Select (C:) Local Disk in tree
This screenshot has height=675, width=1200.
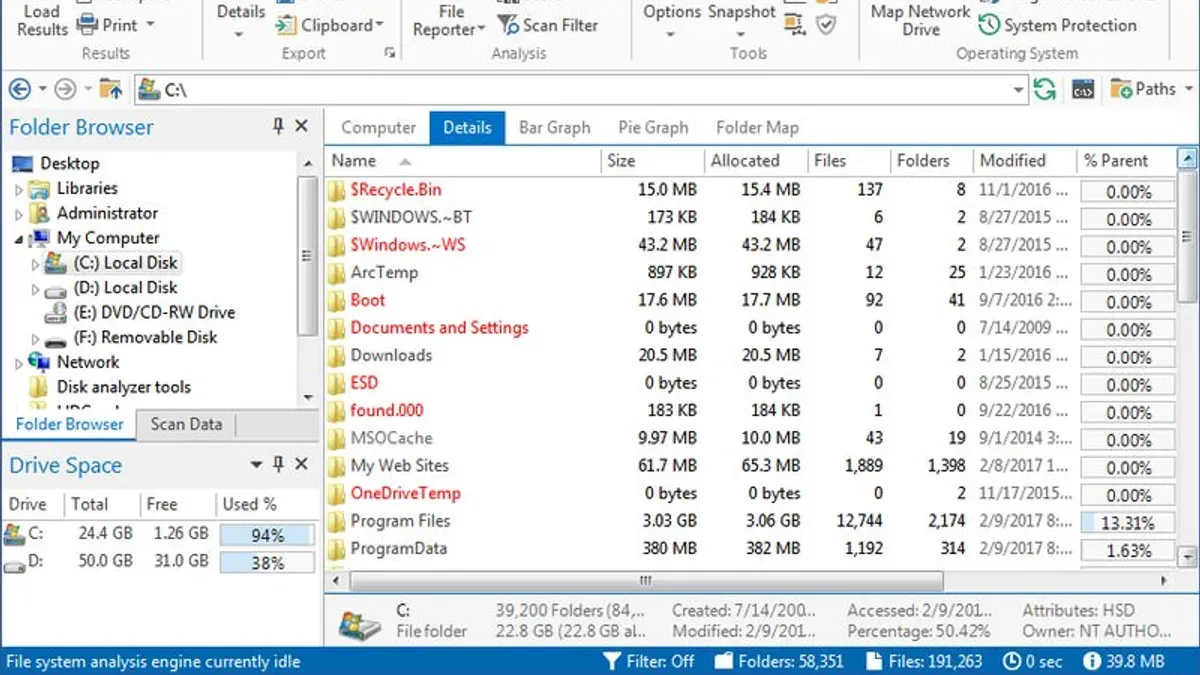pyautogui.click(x=125, y=263)
